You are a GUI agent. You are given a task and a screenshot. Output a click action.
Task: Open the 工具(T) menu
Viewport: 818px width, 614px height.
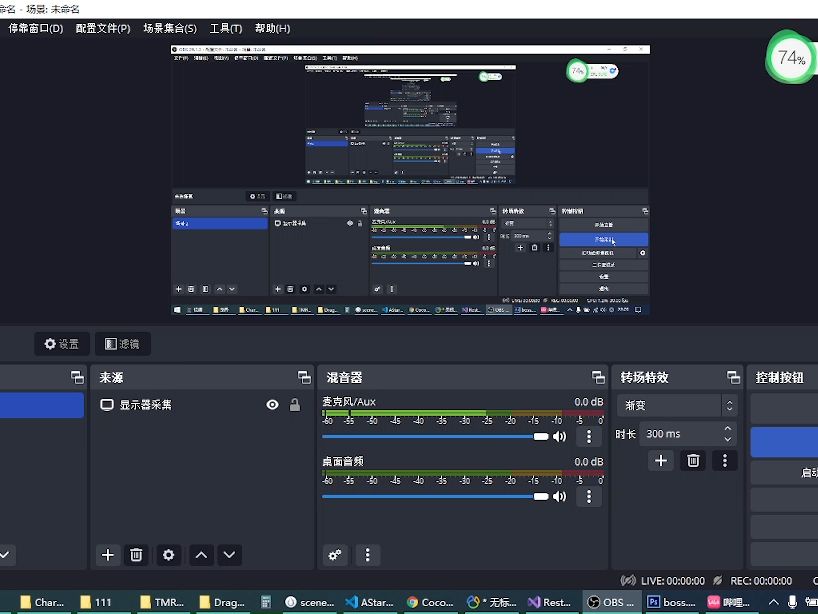click(226, 28)
